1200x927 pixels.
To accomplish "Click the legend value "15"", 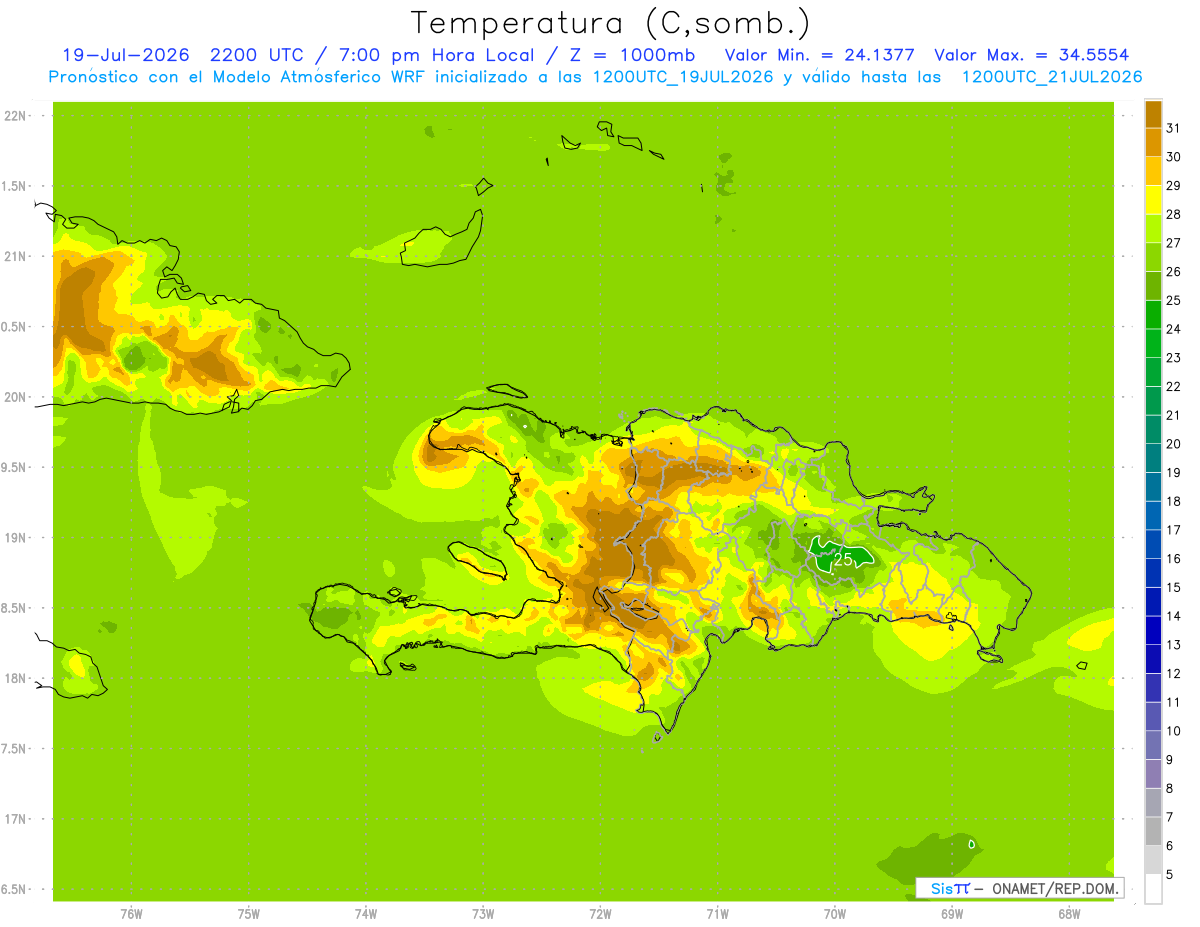I will [1174, 587].
